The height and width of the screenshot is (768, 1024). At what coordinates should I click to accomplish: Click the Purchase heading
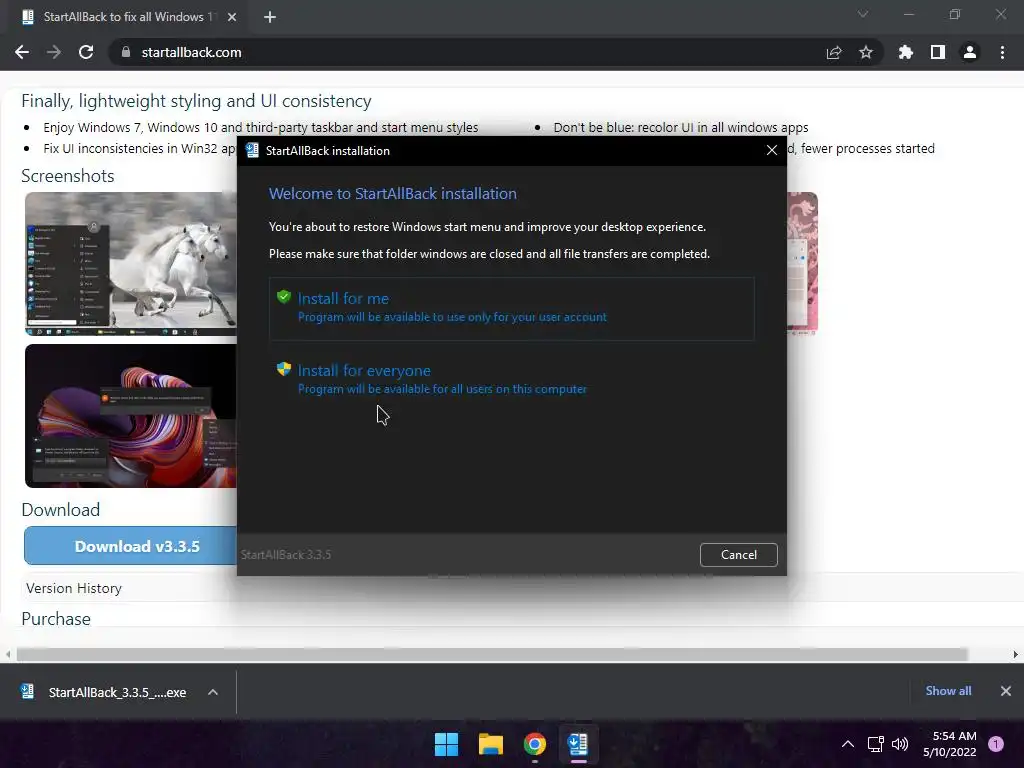pos(56,618)
